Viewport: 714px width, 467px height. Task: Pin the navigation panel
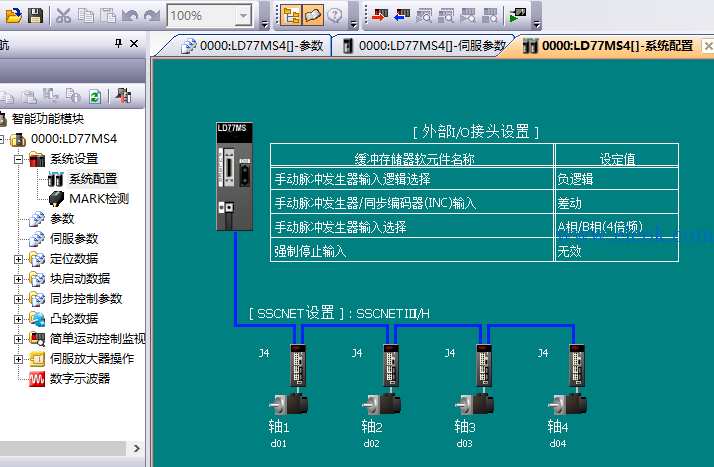point(118,44)
